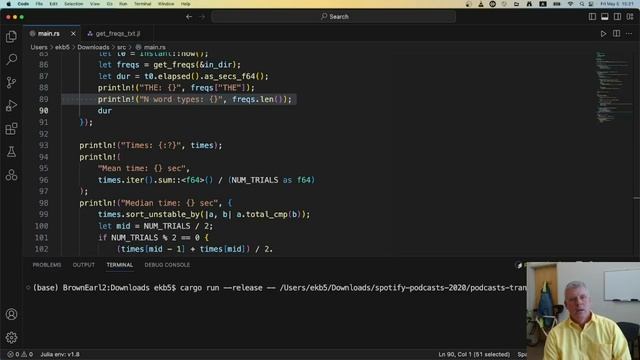The image size is (640, 360).
Task: Open the Terminal menu
Action: coord(142,4)
